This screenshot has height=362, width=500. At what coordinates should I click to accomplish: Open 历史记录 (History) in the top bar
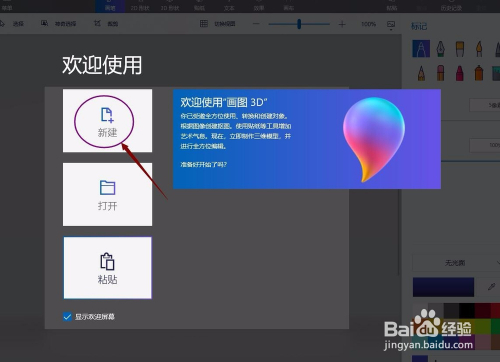(451, 6)
